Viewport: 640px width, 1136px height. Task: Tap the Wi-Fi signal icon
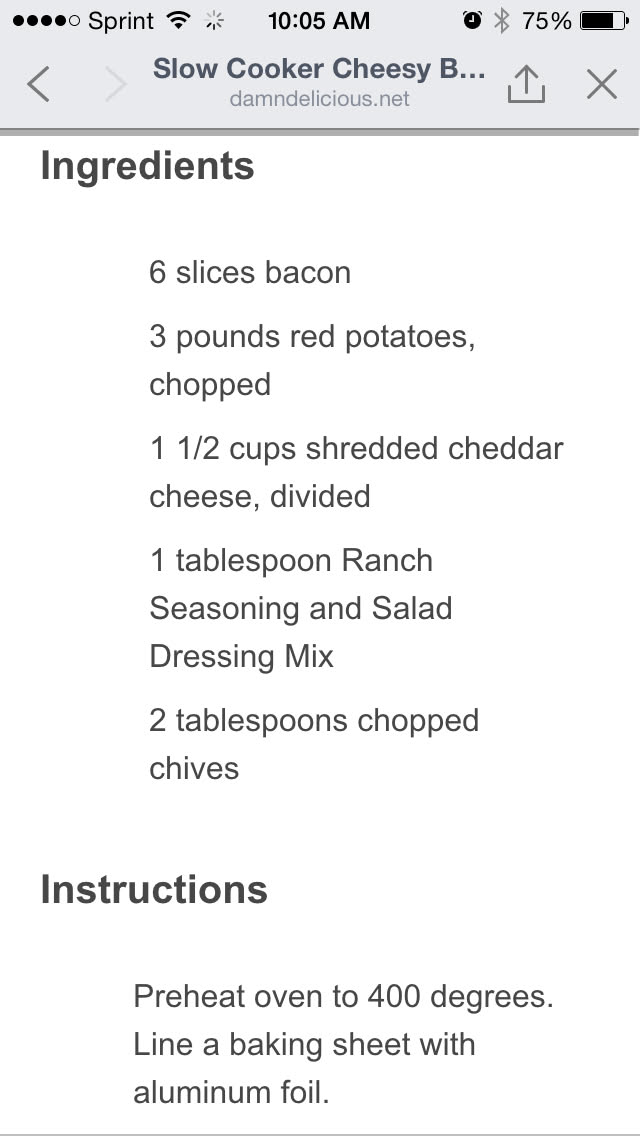click(178, 20)
